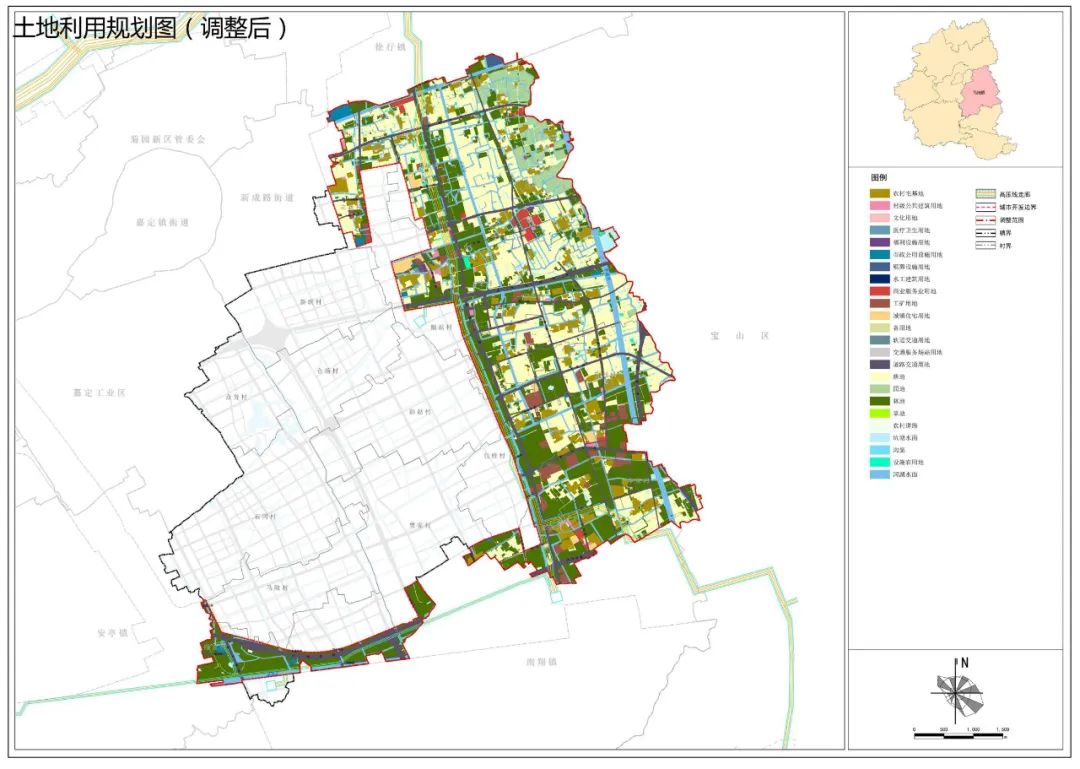Click the 嘉定工业区 label on map
This screenshot has height=769, width=1080.
point(93,393)
